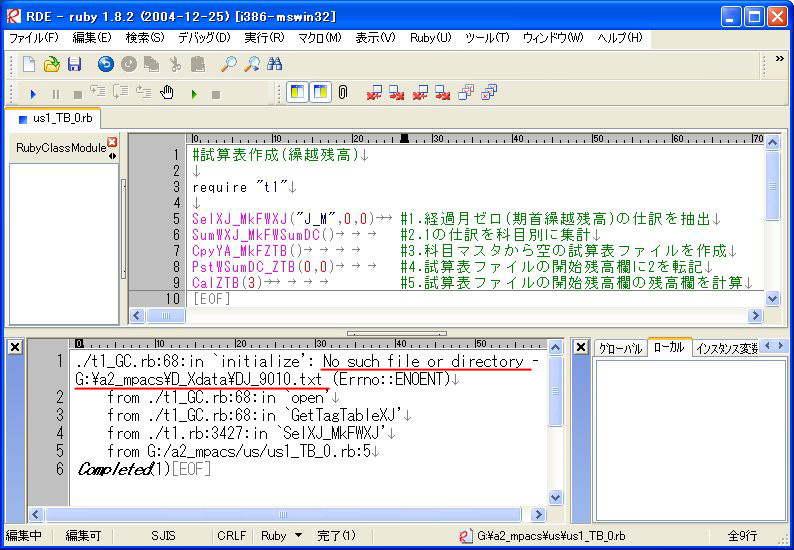Image resolution: width=794 pixels, height=550 pixels.
Task: Switch to the インスタンス変数 tab
Action: coord(726,348)
